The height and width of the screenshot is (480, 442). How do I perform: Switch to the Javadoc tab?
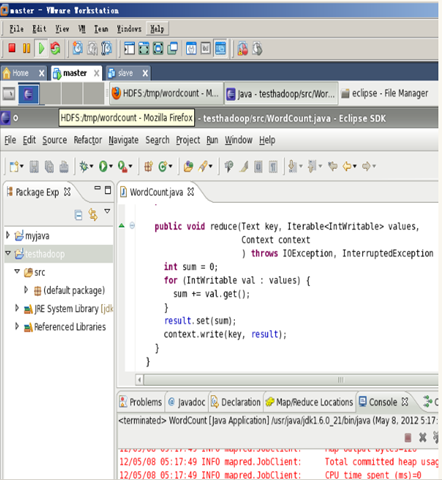coord(187,402)
